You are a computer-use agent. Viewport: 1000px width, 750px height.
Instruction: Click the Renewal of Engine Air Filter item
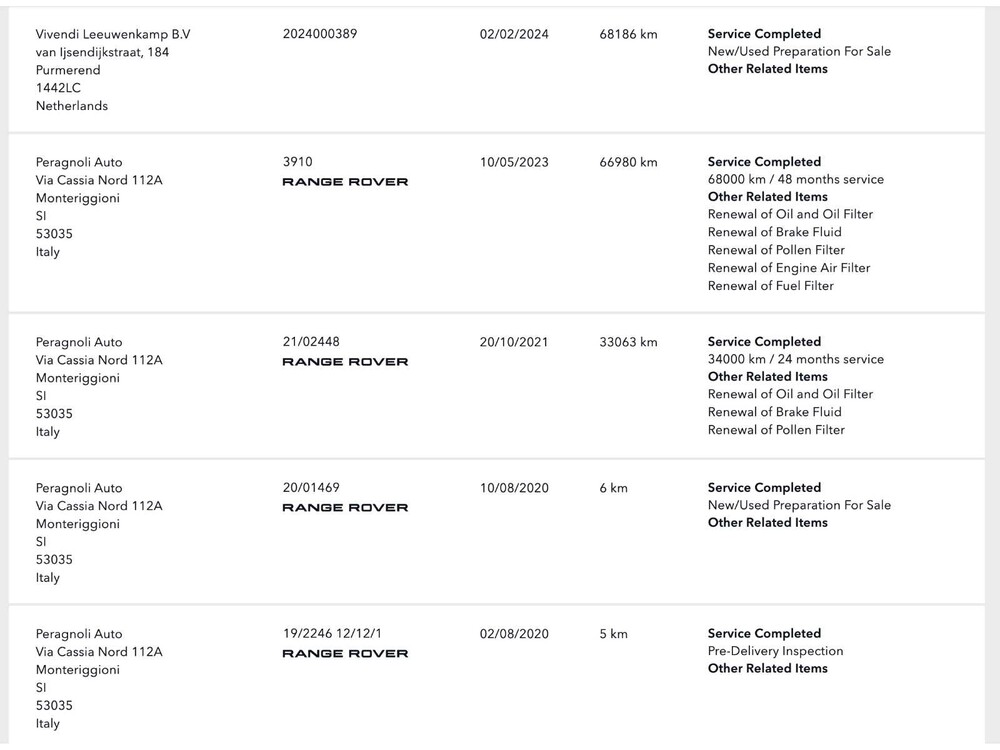[x=789, y=268]
